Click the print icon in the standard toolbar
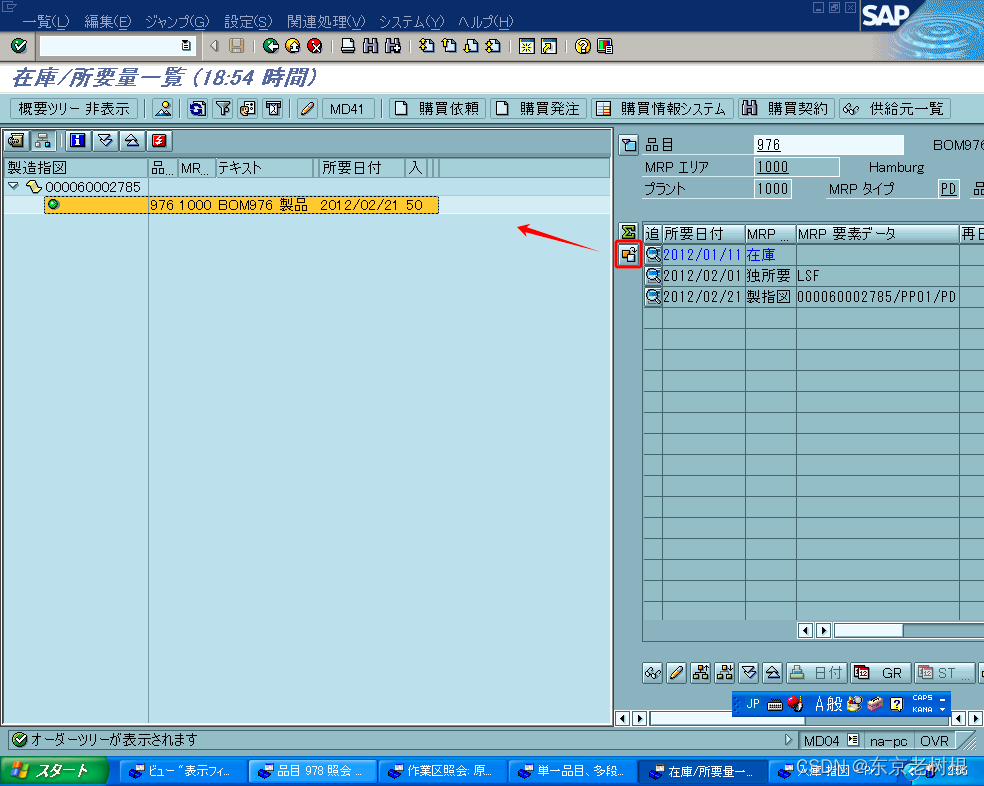Screen dimensions: 984x786 click(x=348, y=45)
